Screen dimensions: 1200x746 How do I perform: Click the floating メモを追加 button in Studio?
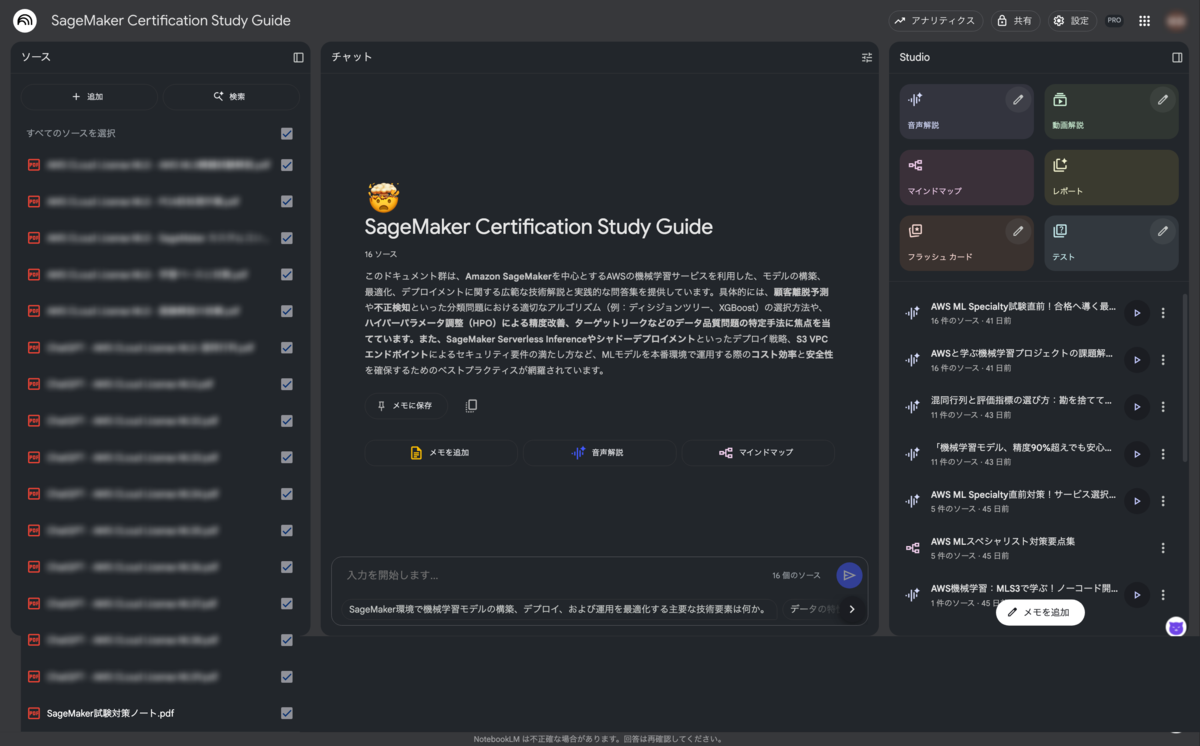(1040, 612)
